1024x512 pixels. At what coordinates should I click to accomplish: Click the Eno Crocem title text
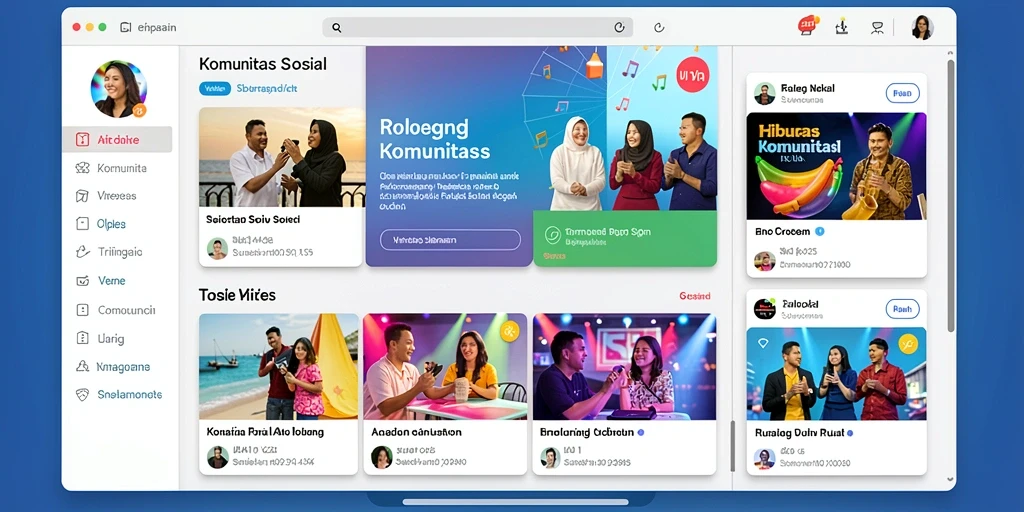click(782, 231)
